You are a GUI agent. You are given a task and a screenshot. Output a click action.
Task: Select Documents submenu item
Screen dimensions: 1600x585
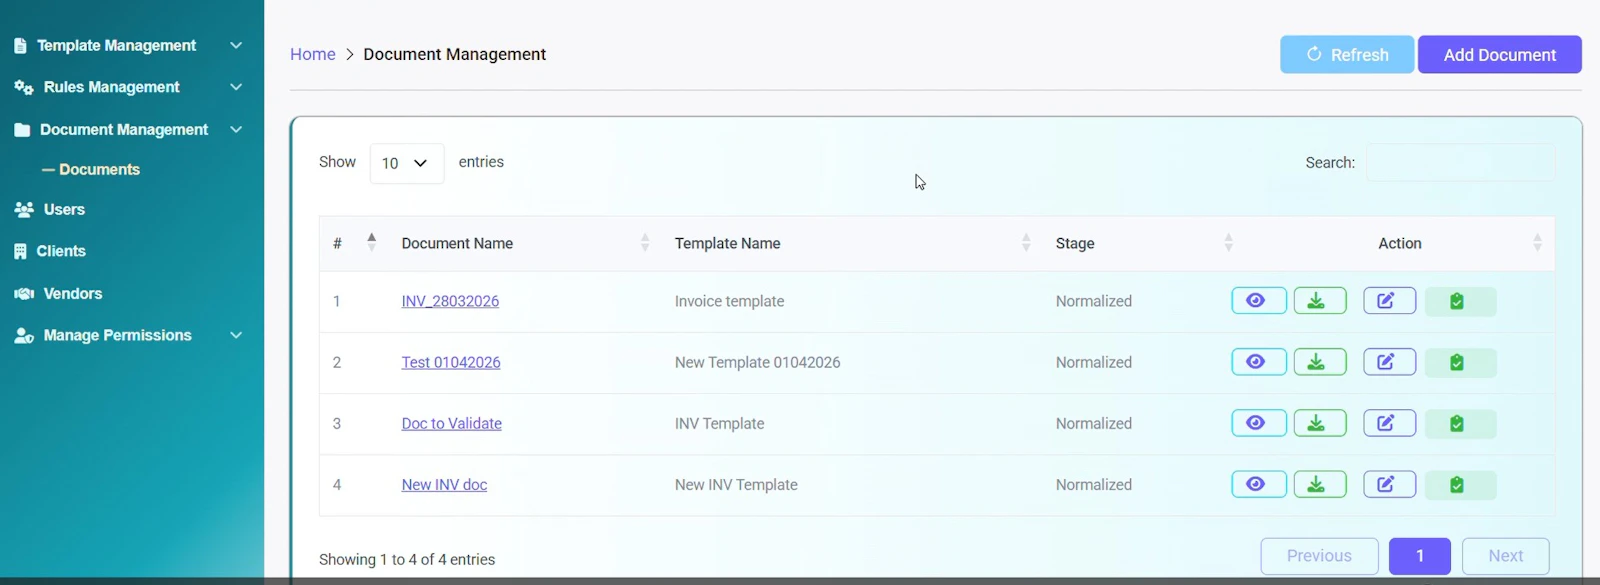[x=99, y=169]
